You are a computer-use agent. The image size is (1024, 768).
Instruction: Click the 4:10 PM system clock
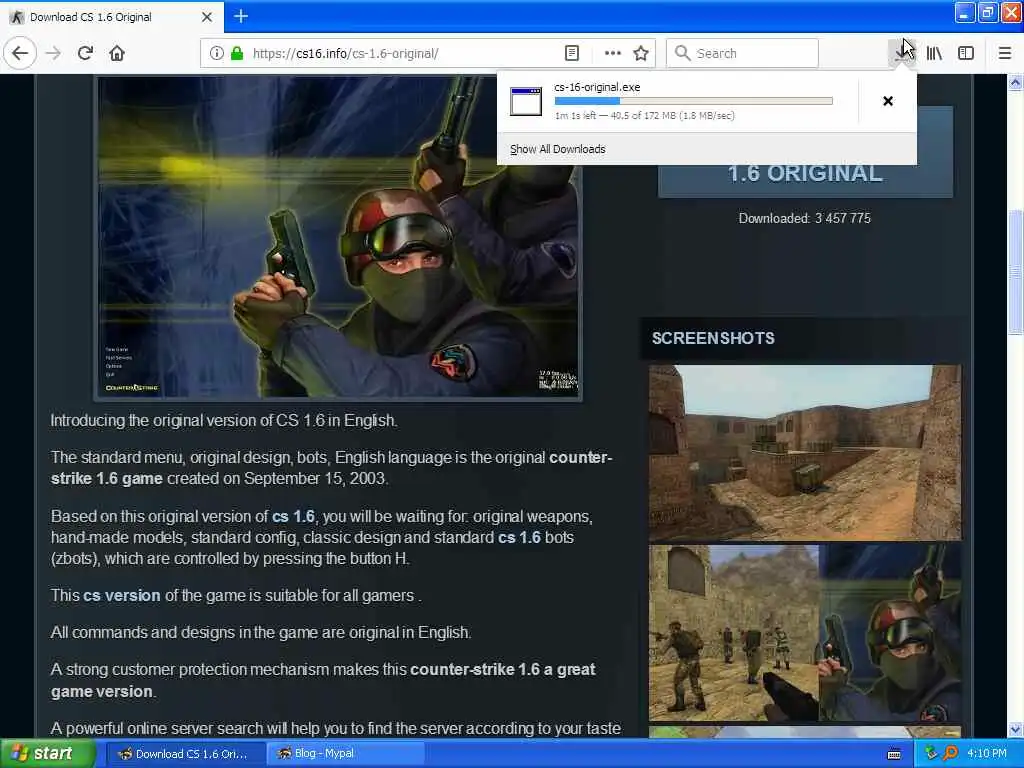click(x=987, y=754)
